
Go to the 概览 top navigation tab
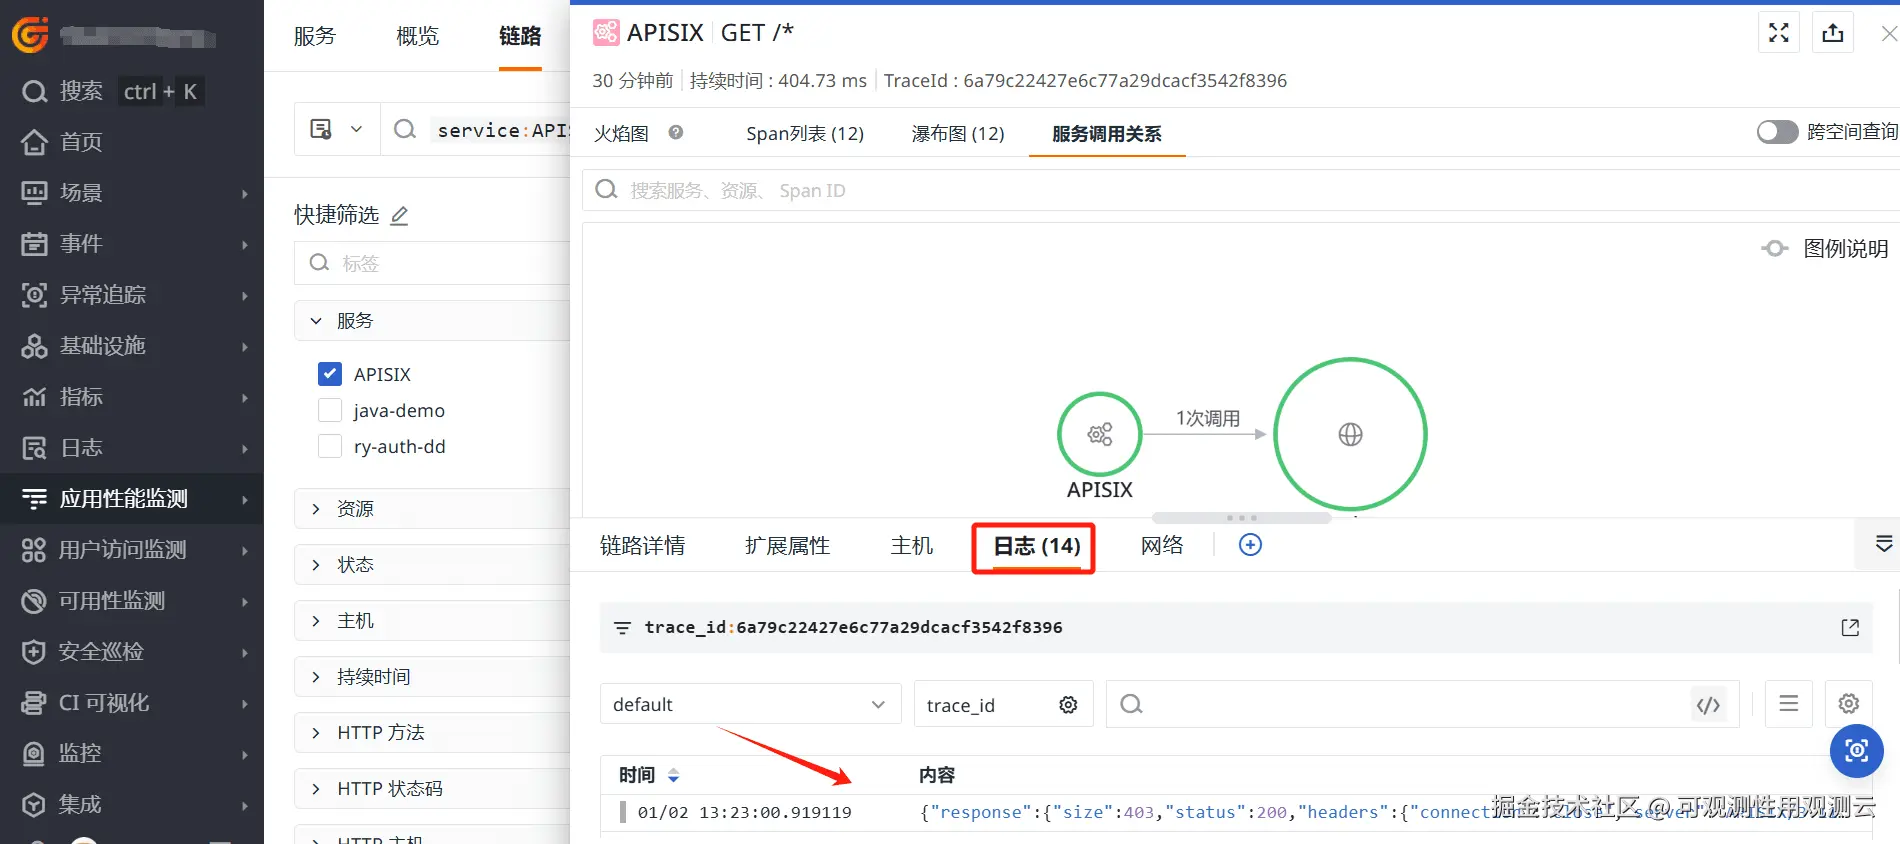[418, 36]
